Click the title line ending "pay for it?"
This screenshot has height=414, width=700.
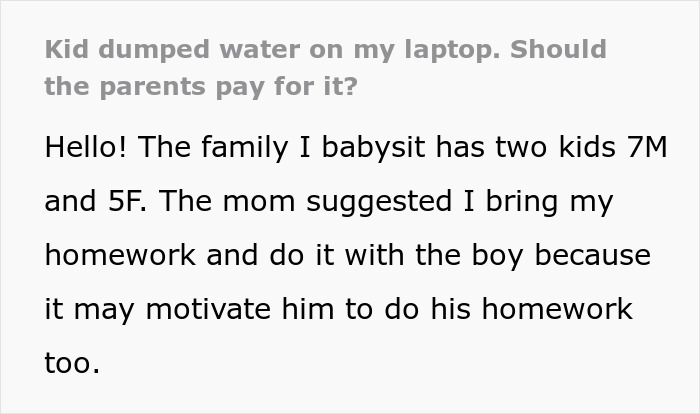tap(201, 86)
